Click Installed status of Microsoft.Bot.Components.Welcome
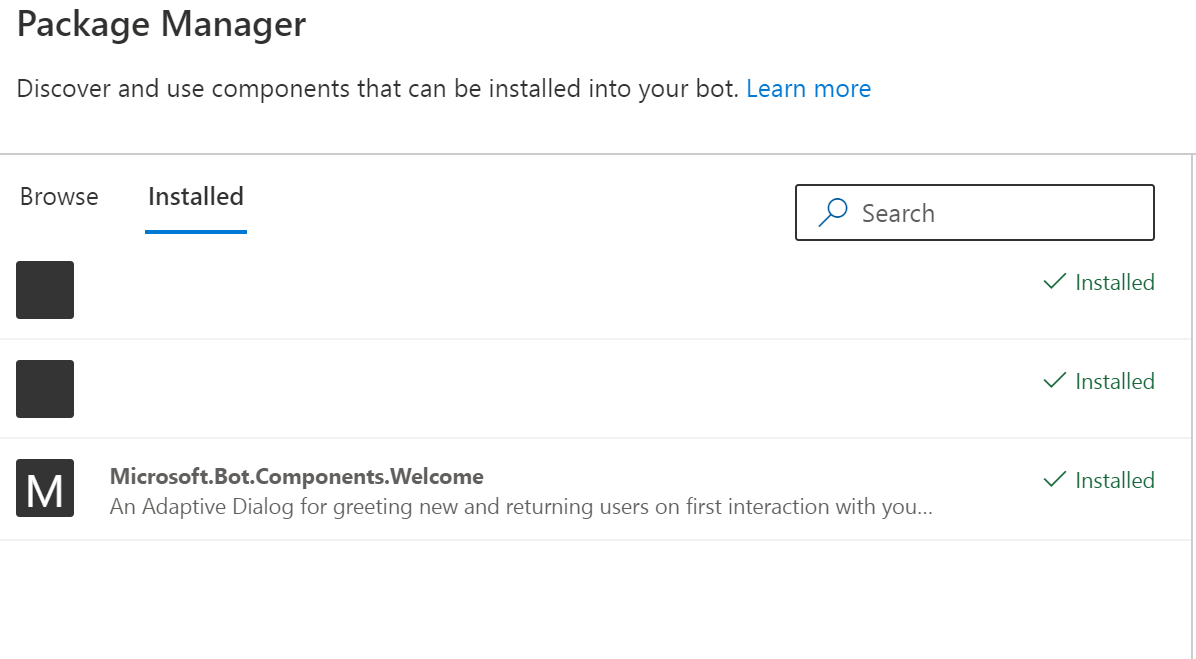This screenshot has width=1196, height=659. pyautogui.click(x=1098, y=480)
